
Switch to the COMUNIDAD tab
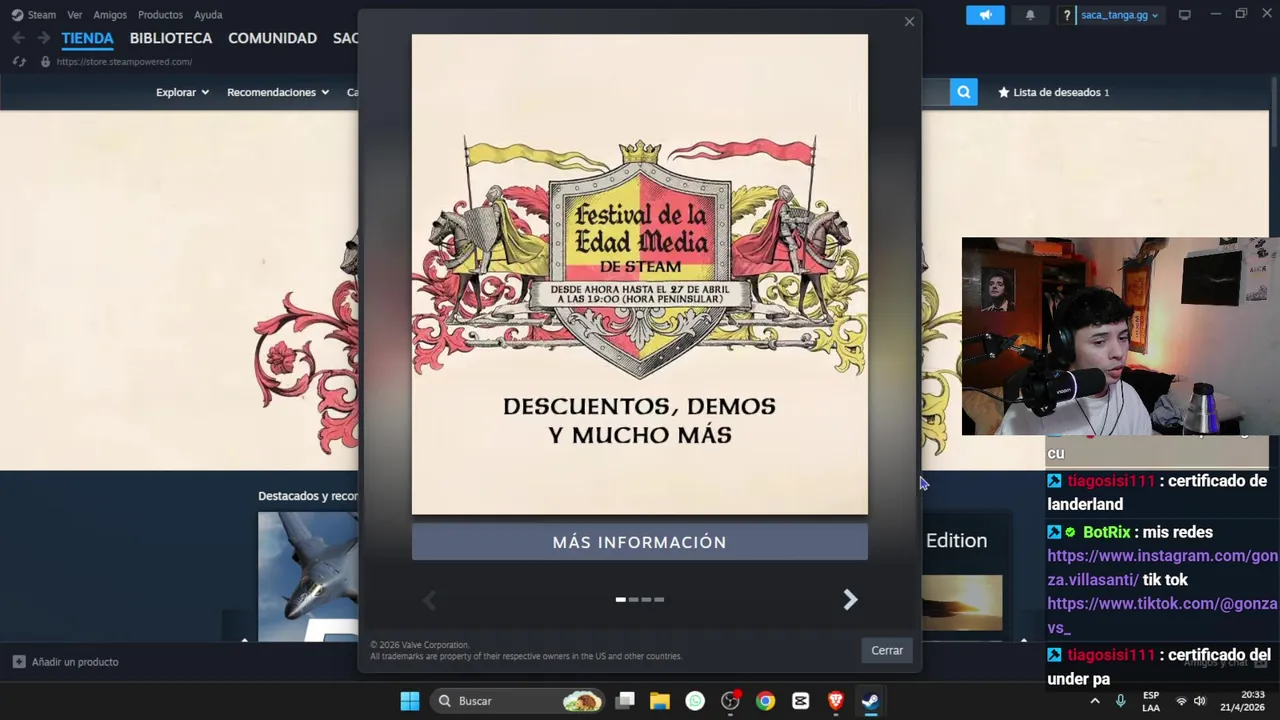(x=272, y=38)
